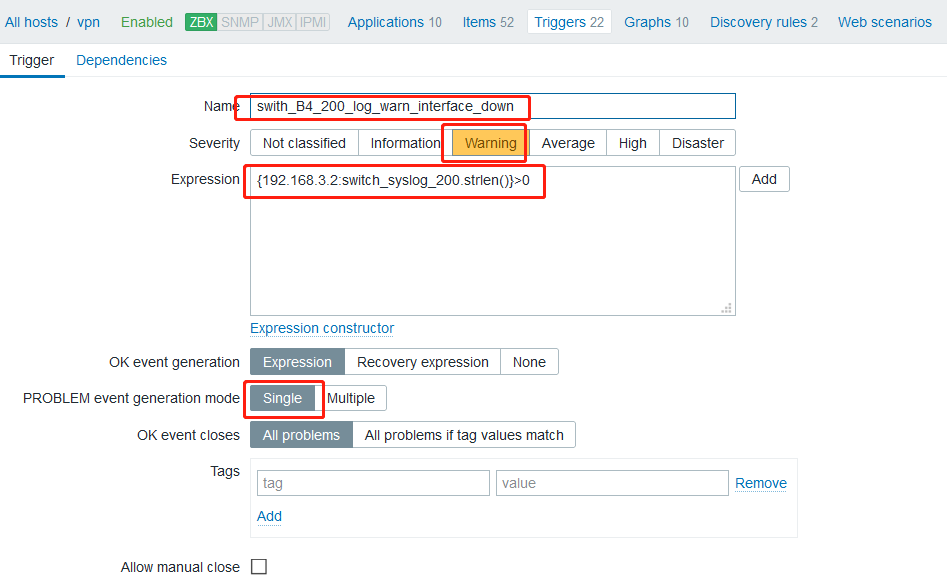This screenshot has height=588, width=947.
Task: Open the Items 52 tab
Action: tap(488, 22)
